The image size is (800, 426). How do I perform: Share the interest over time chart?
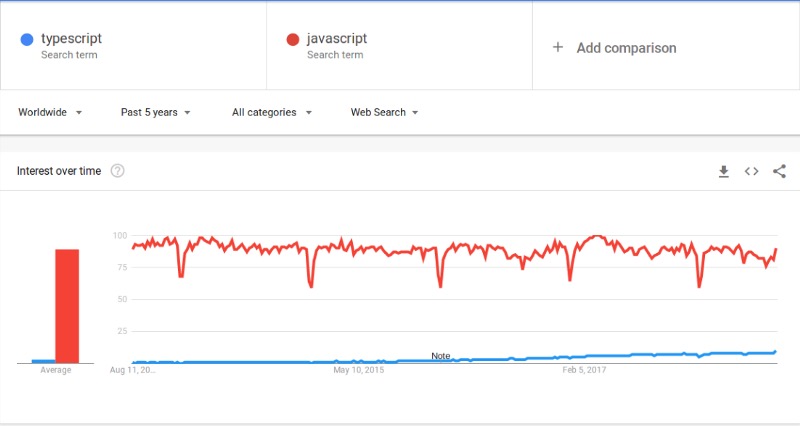[x=779, y=171]
